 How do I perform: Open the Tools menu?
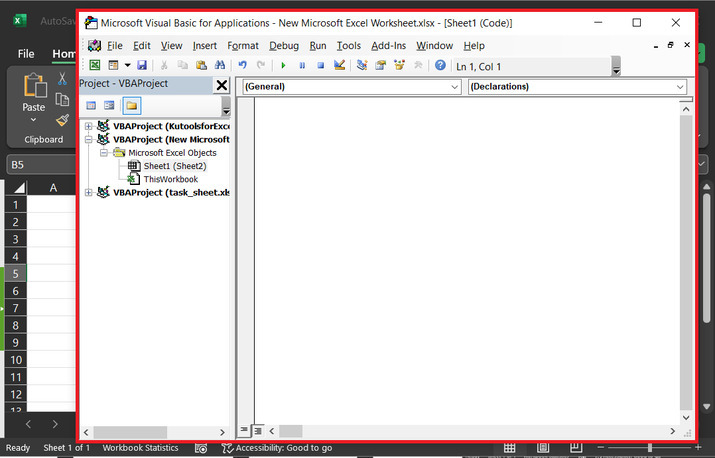(x=349, y=46)
